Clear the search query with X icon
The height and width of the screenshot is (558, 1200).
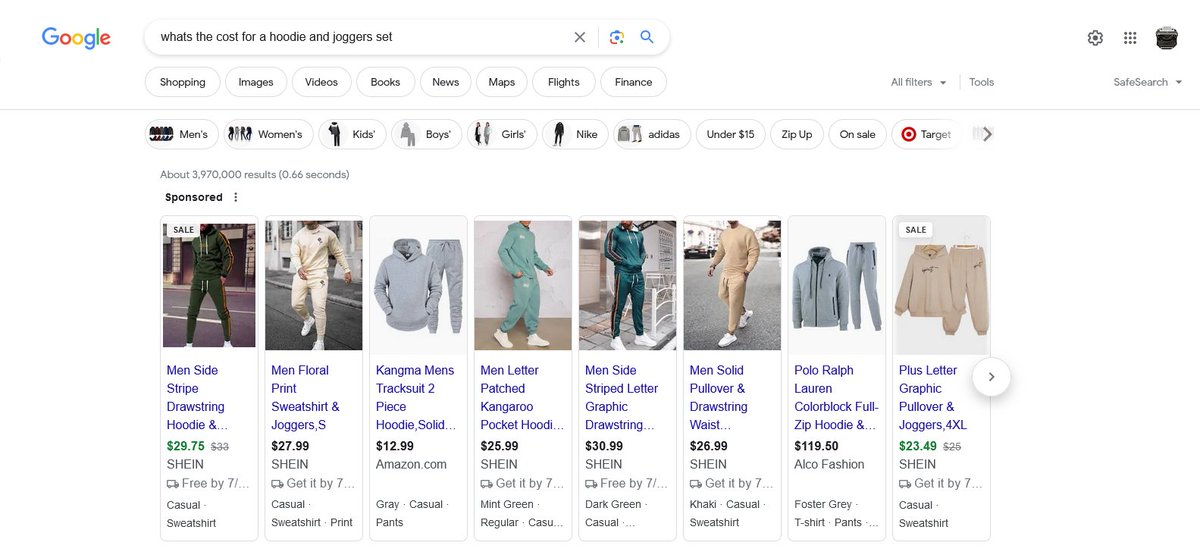pos(580,37)
